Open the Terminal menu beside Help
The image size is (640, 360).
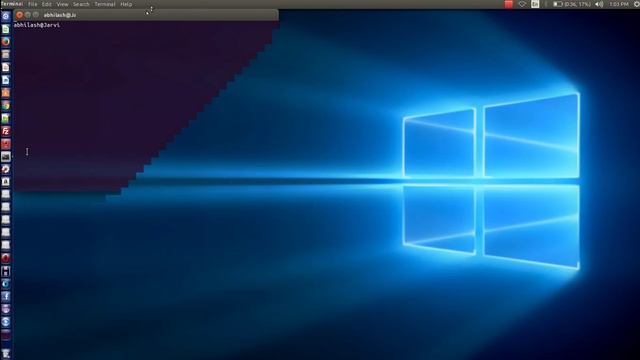pos(105,4)
